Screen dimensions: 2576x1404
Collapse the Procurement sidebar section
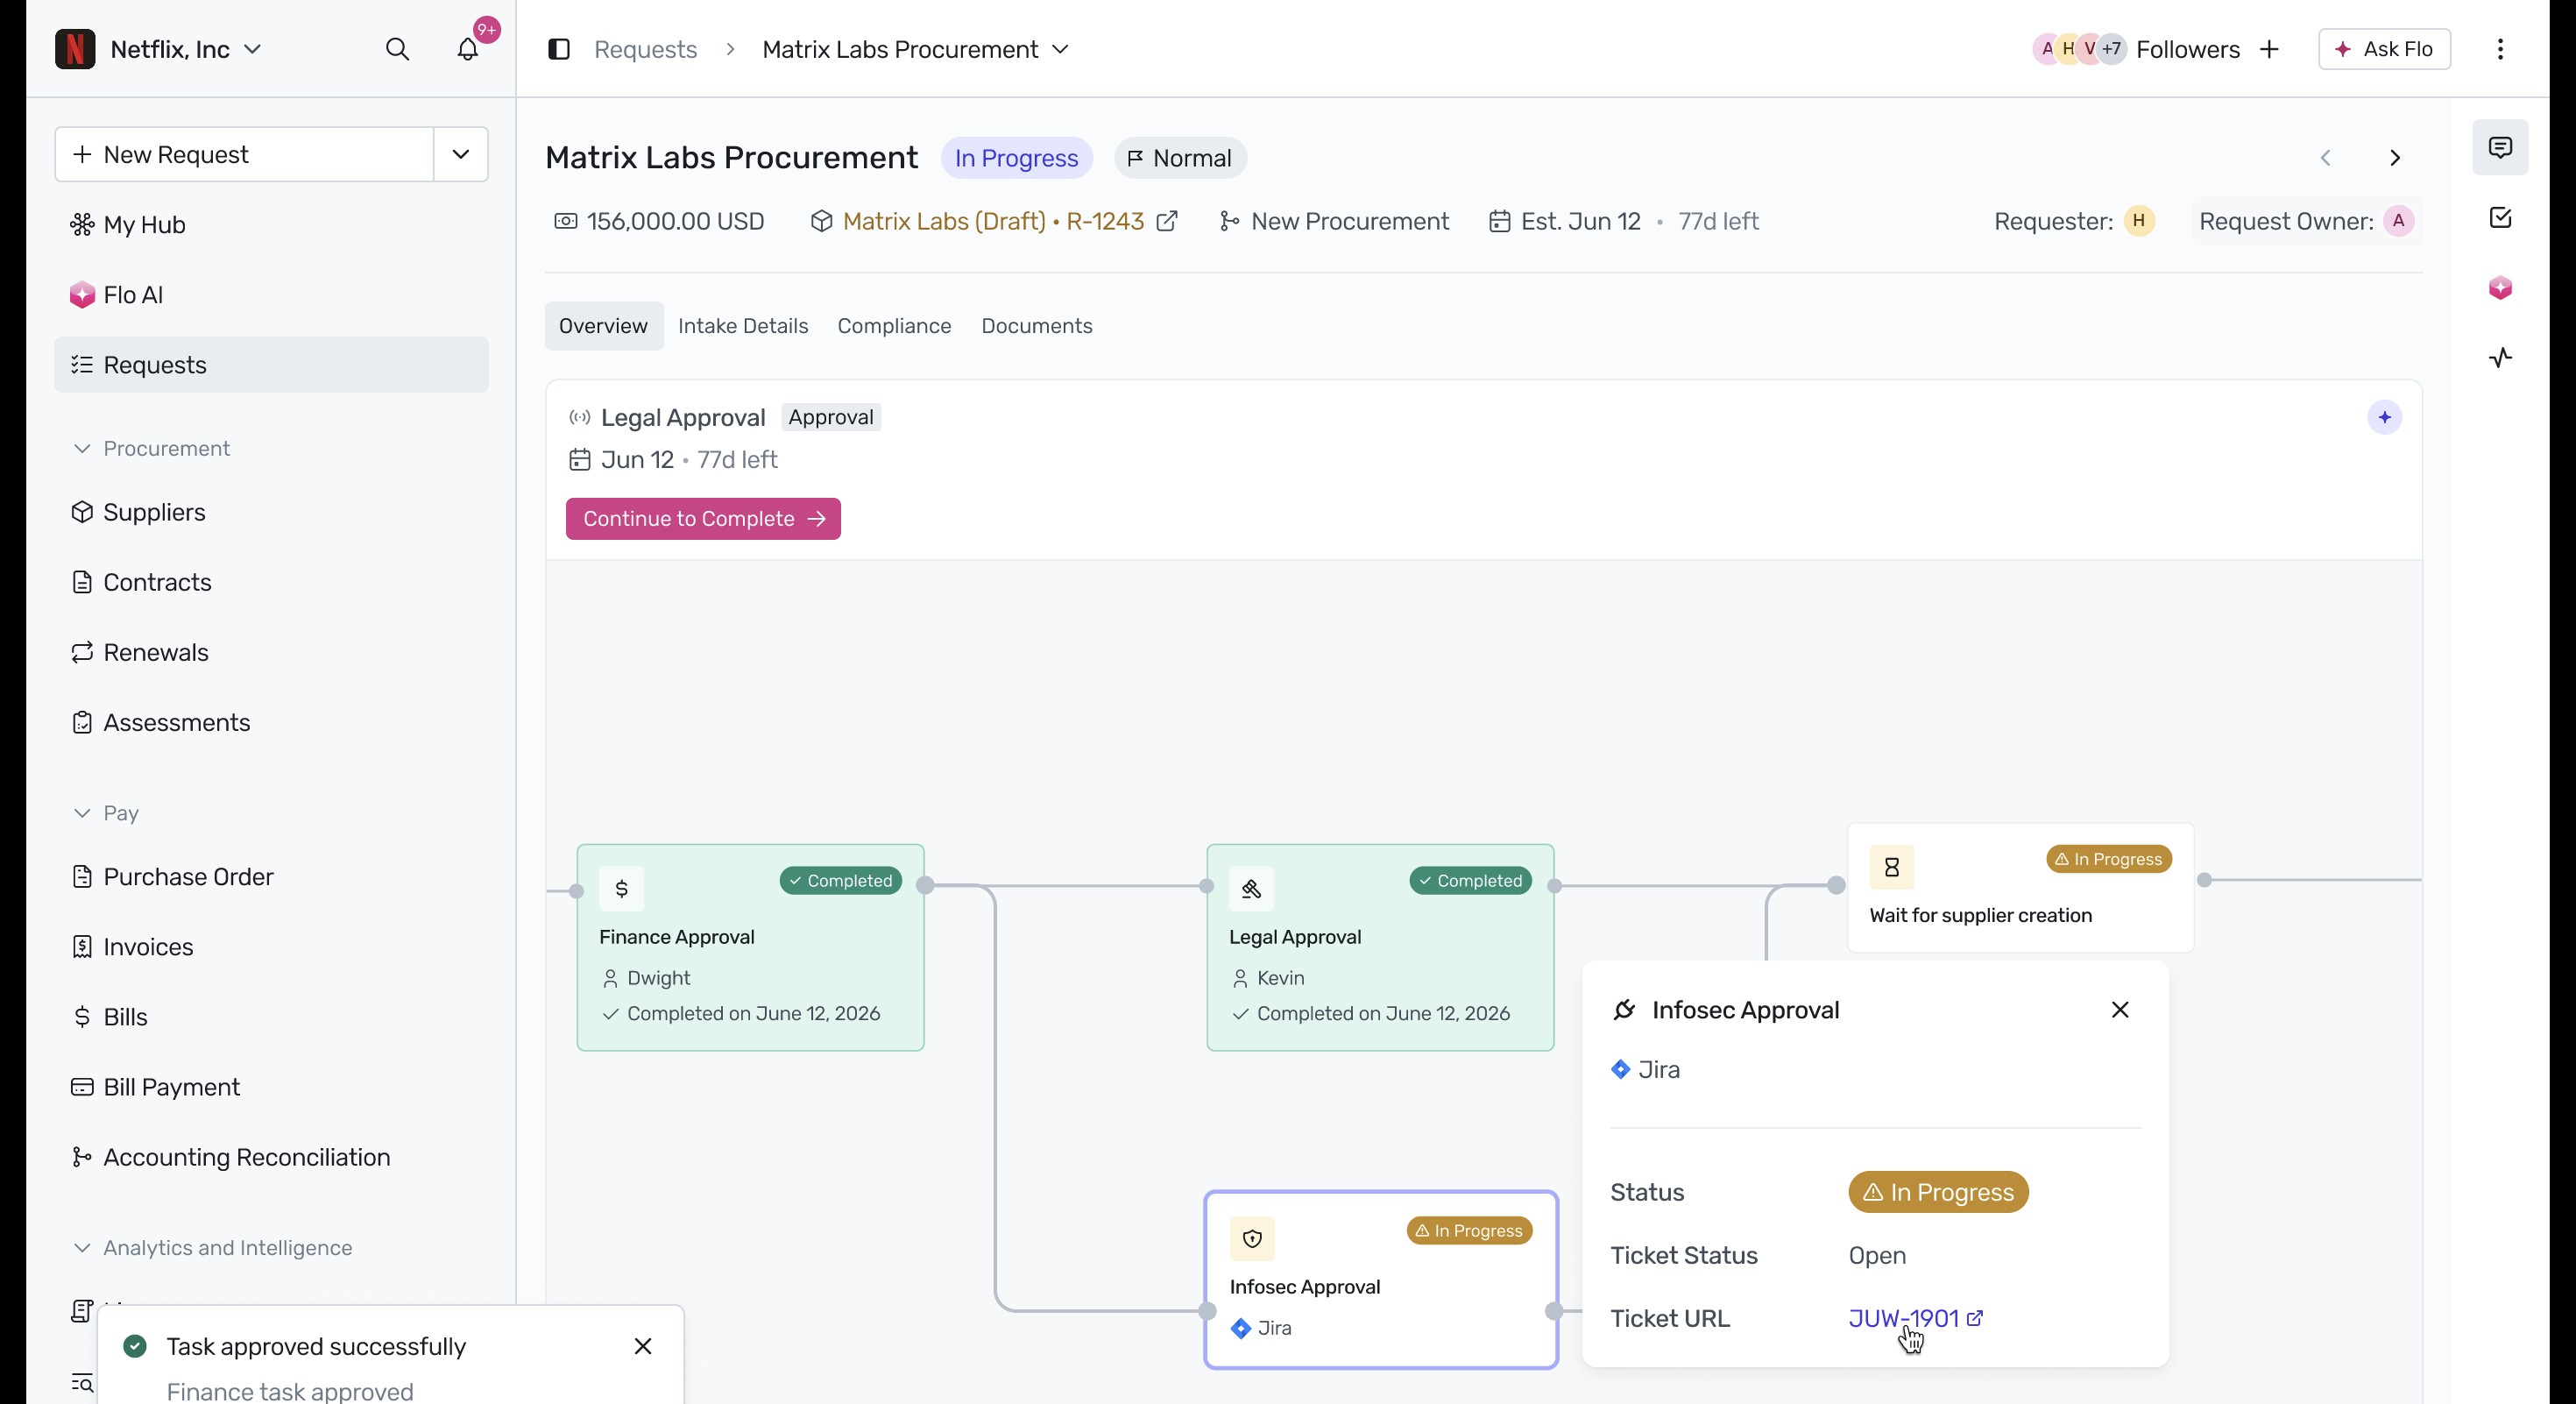coord(82,448)
